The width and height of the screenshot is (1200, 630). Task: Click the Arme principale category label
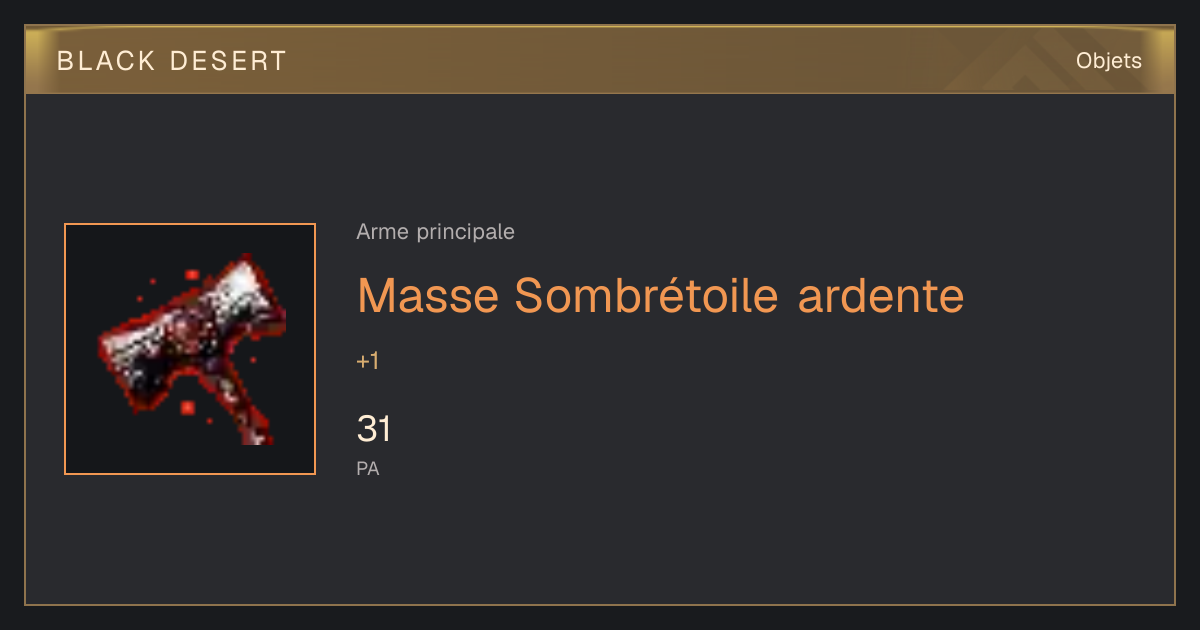click(x=435, y=232)
